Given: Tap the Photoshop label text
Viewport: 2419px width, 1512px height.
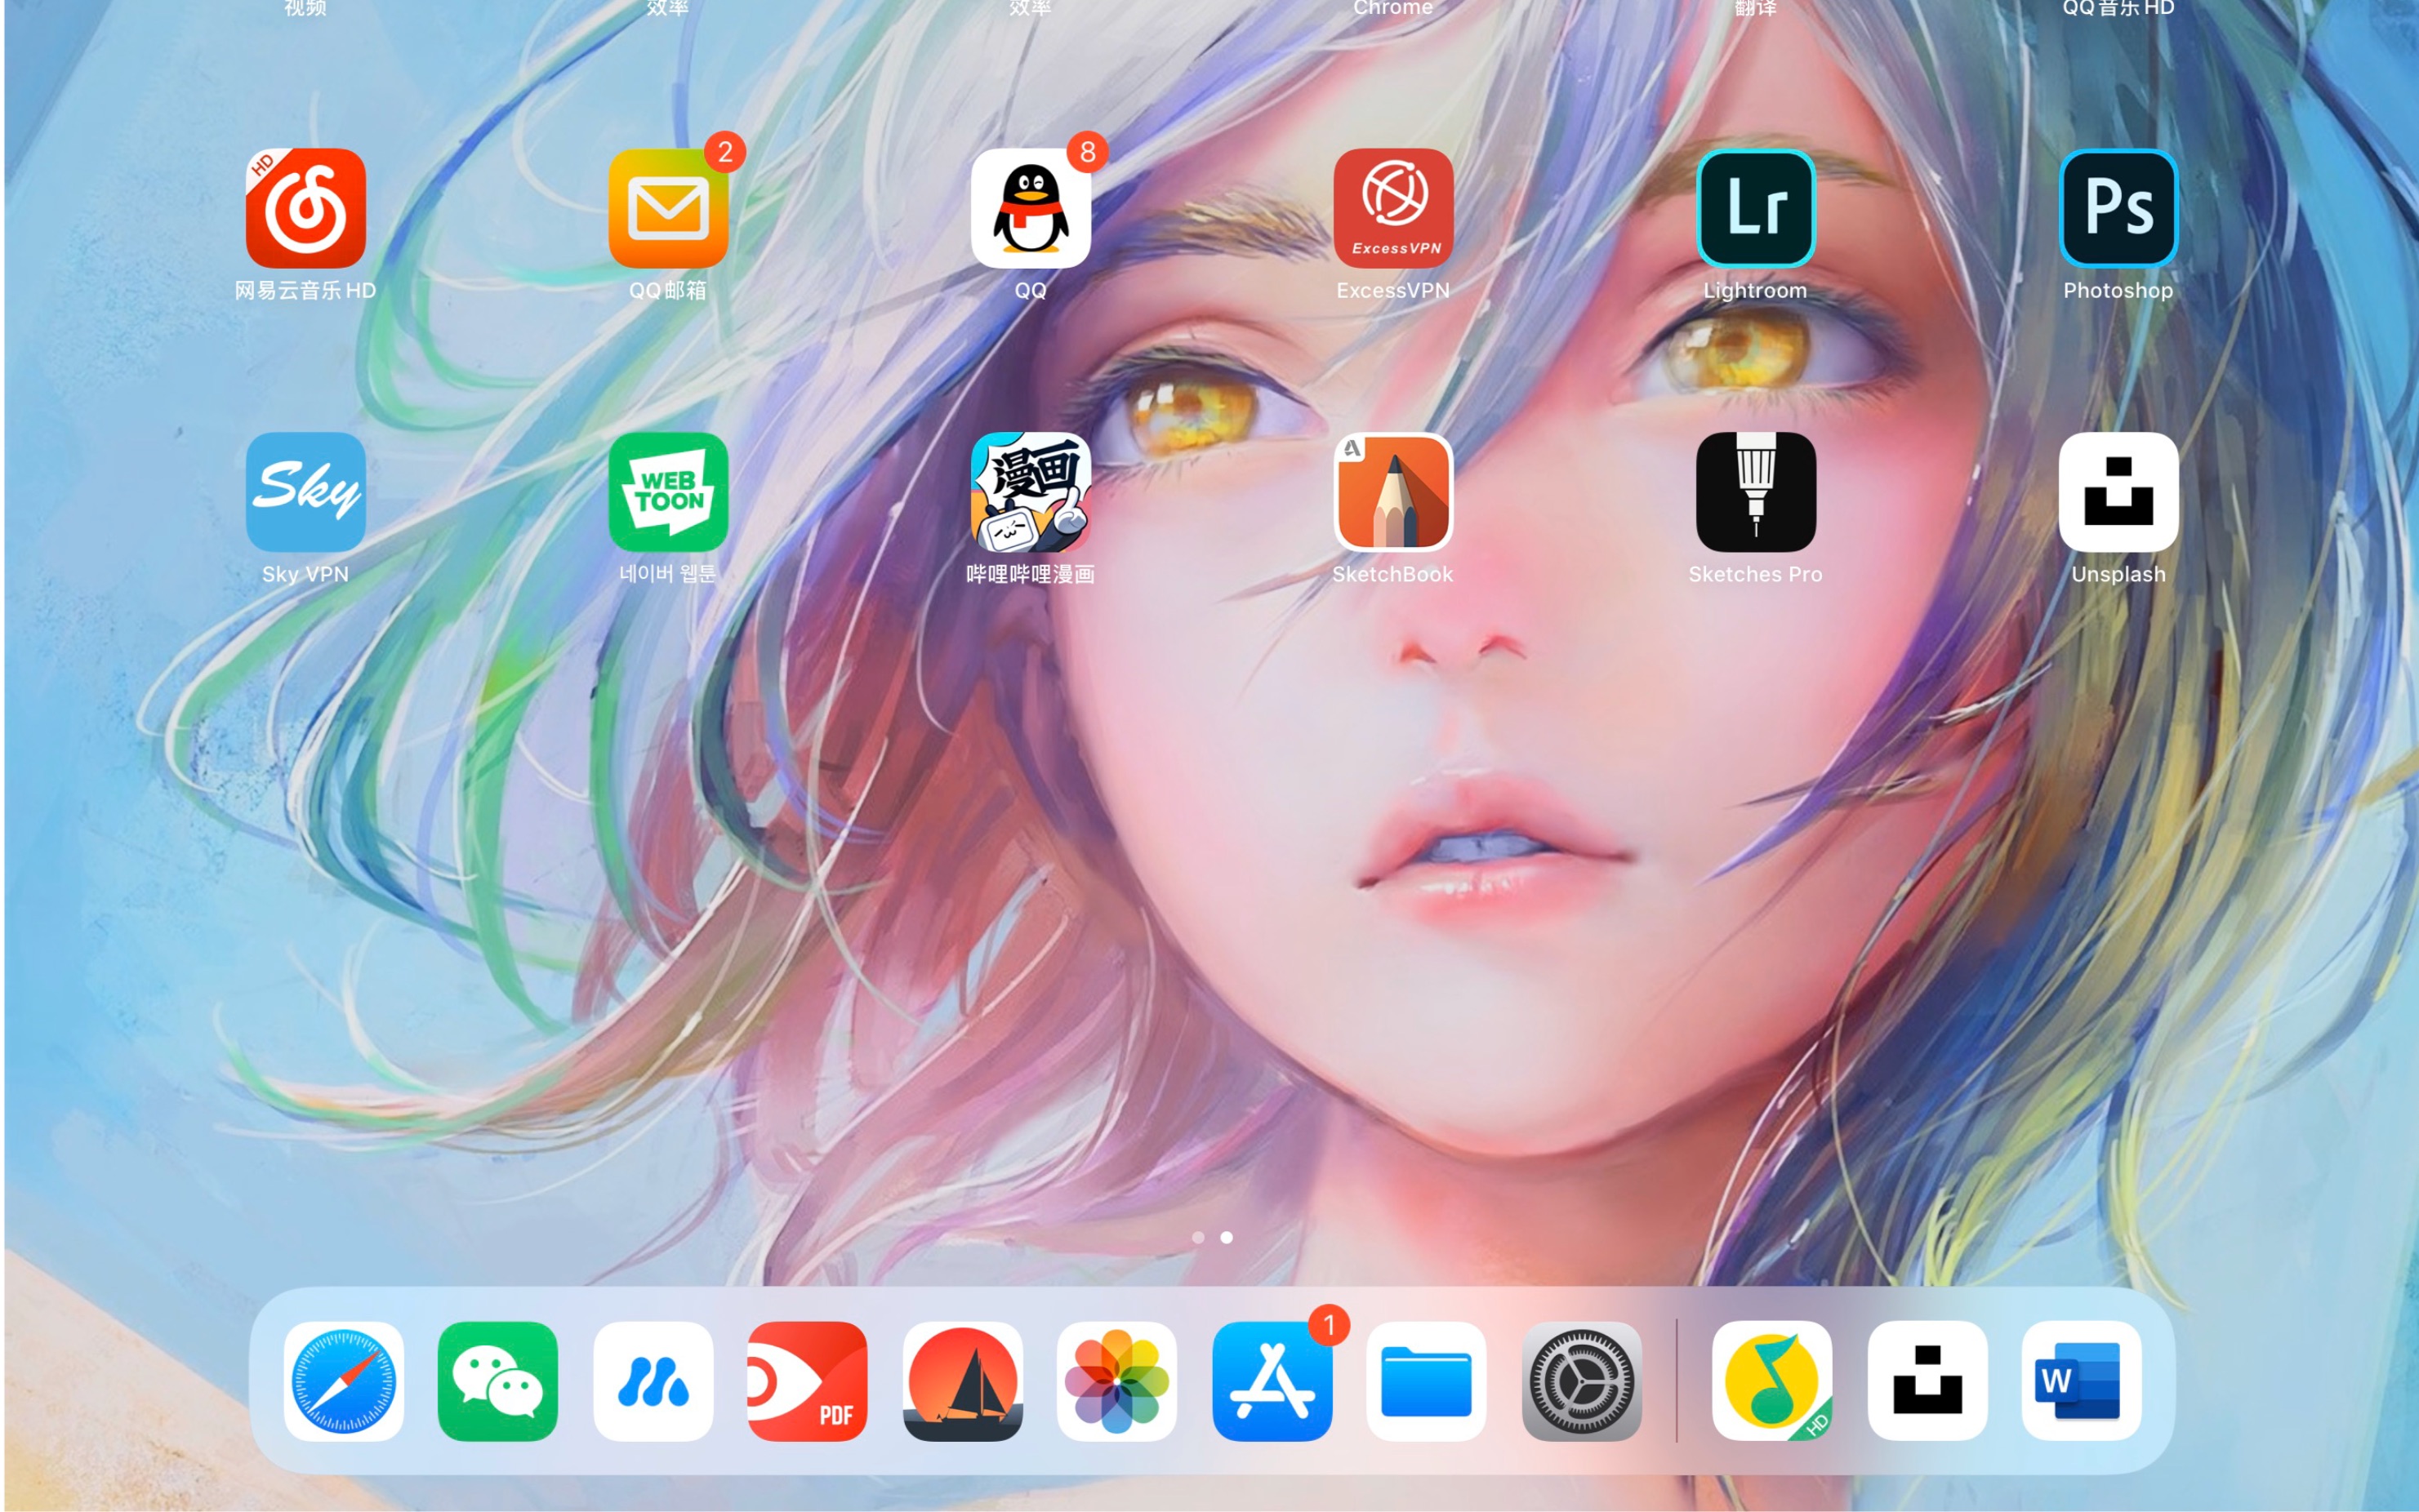Looking at the screenshot, I should click(x=2118, y=291).
